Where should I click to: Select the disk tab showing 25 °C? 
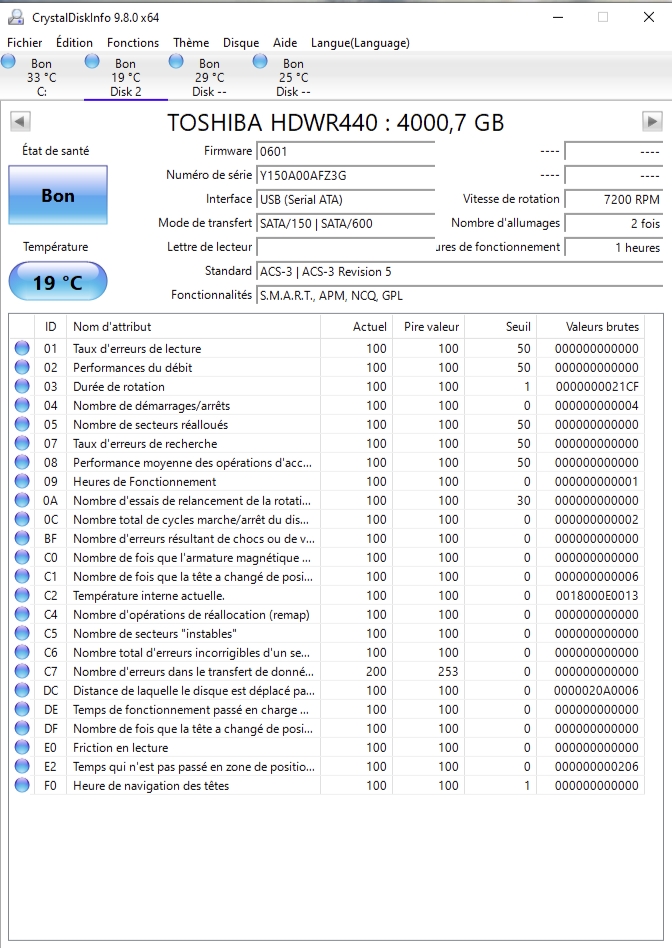click(293, 77)
